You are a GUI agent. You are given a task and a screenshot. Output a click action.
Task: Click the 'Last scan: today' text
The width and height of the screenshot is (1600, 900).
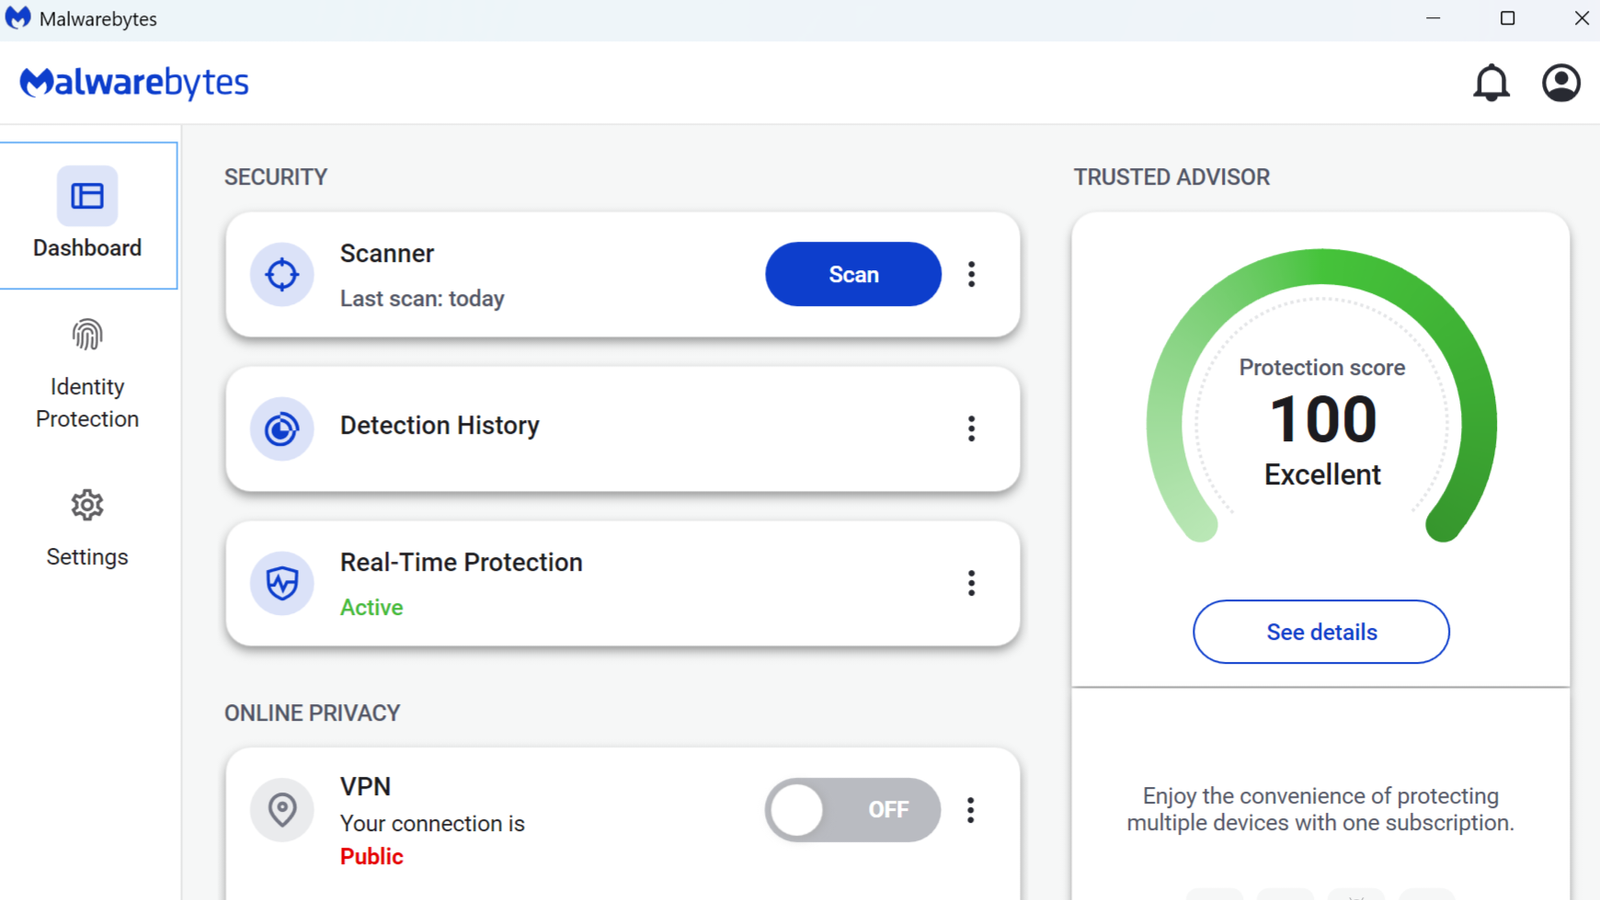(422, 299)
